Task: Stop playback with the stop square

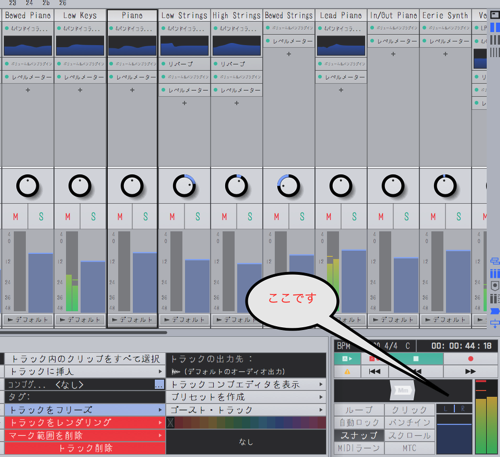Action: 416,359
